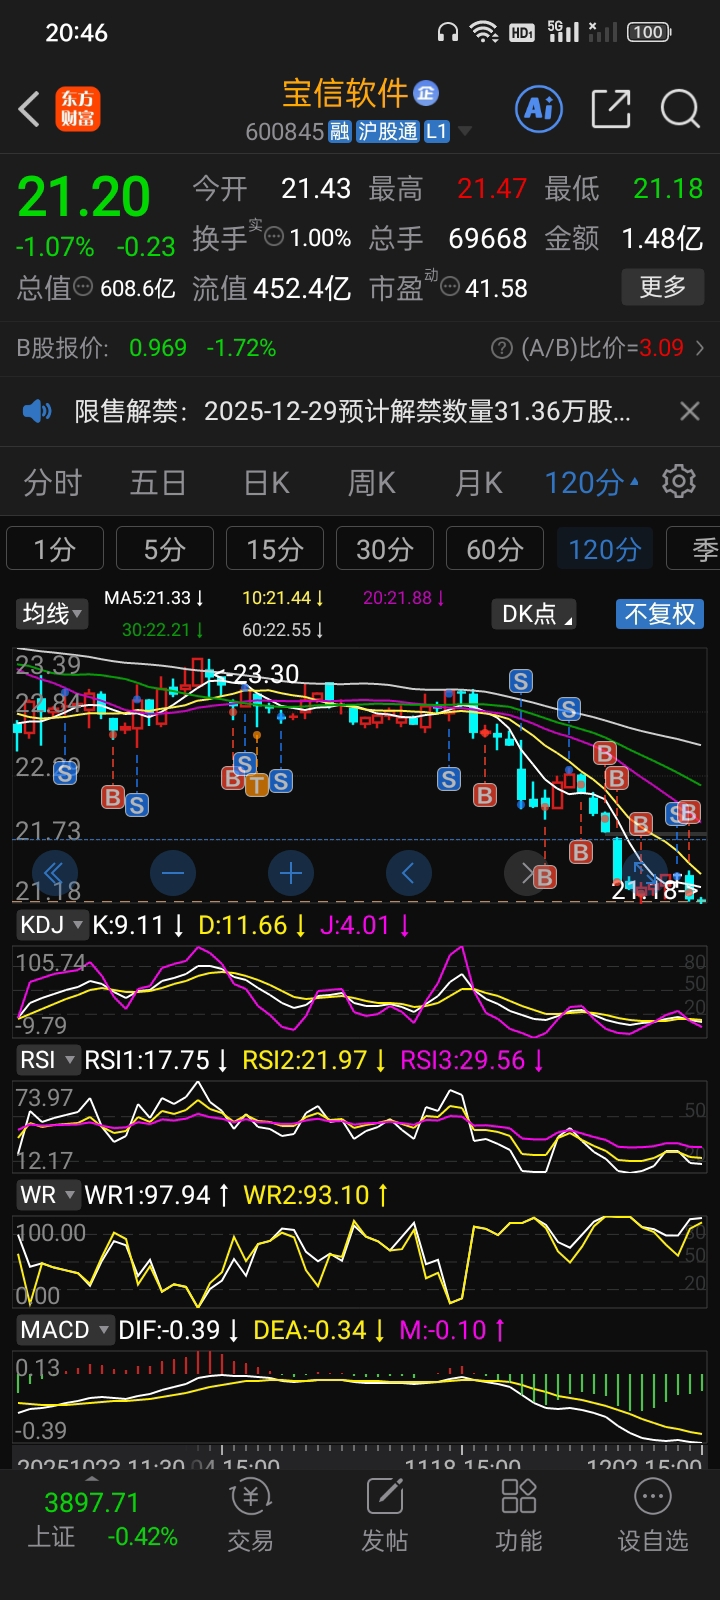Tap the B股报价 0.969 value

click(158, 348)
